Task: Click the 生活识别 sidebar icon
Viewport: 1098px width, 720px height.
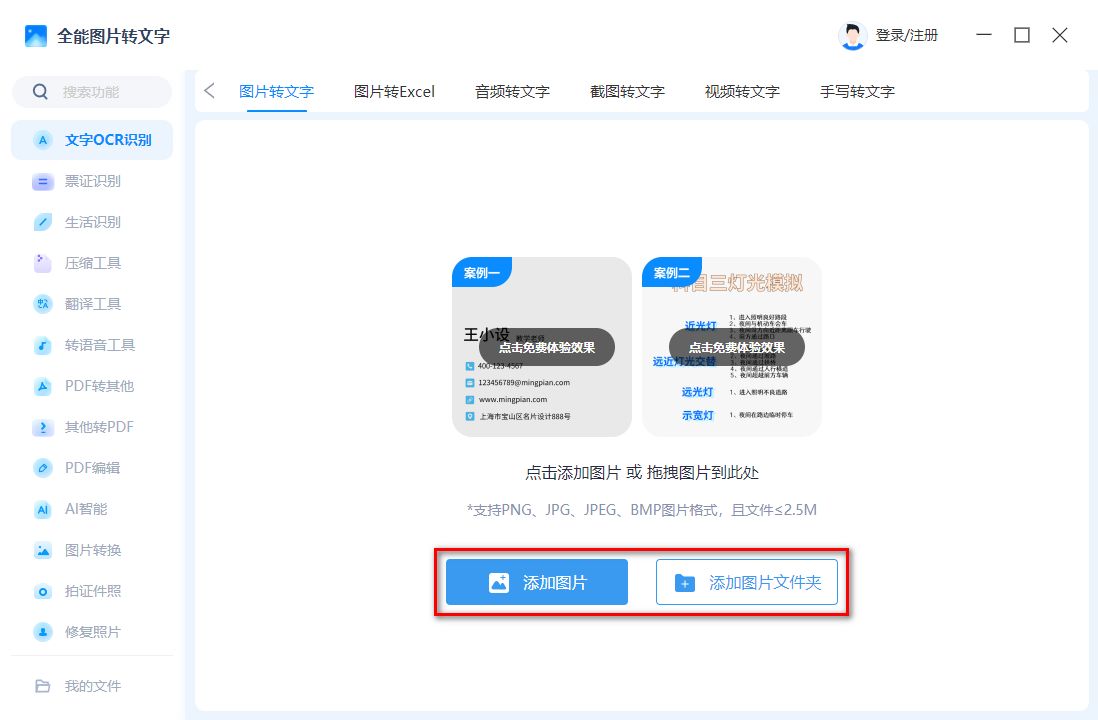Action: click(x=43, y=222)
